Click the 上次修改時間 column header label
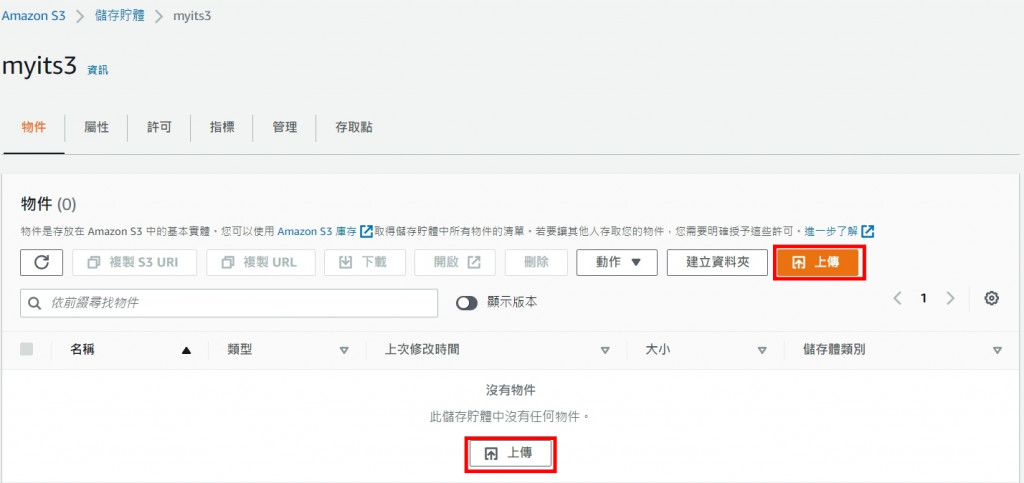1024x483 pixels. (x=422, y=350)
